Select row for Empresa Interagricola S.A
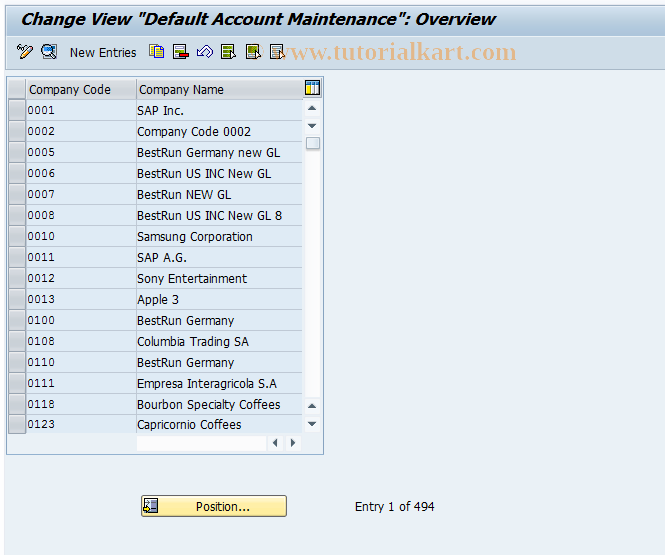This screenshot has height=555, width=665. 17,383
